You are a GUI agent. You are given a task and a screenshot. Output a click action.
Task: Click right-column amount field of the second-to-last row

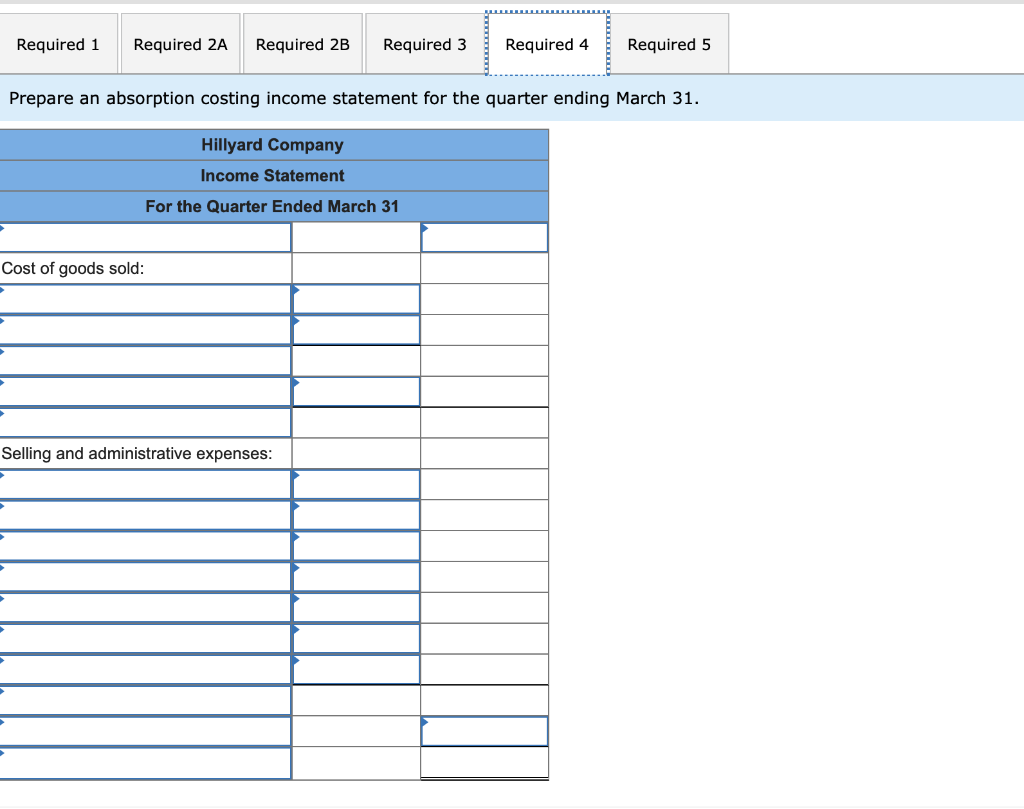pyautogui.click(x=485, y=731)
